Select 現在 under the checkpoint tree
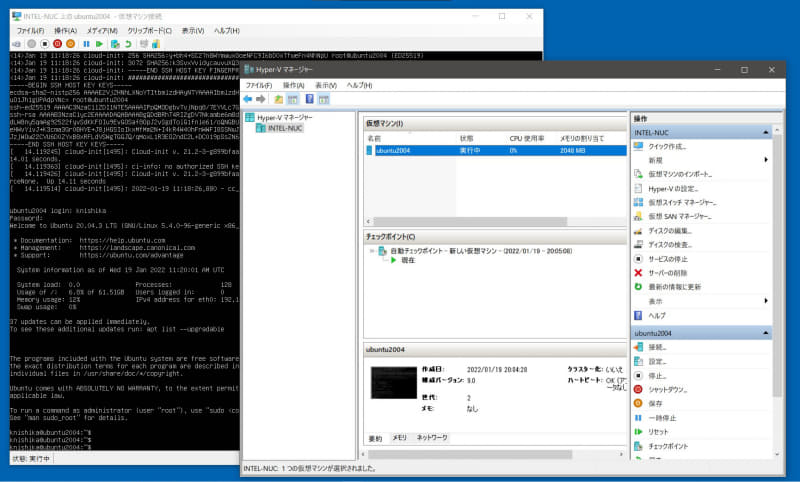This screenshot has width=800, height=482. click(x=408, y=261)
